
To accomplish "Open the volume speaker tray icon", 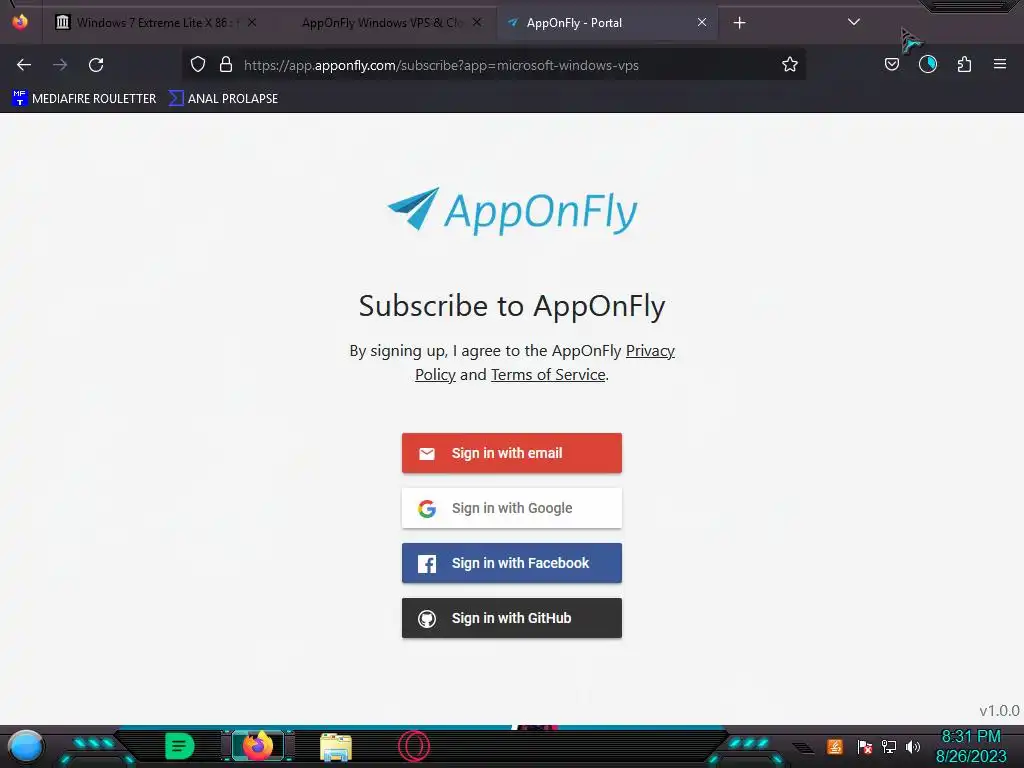I will [x=913, y=746].
